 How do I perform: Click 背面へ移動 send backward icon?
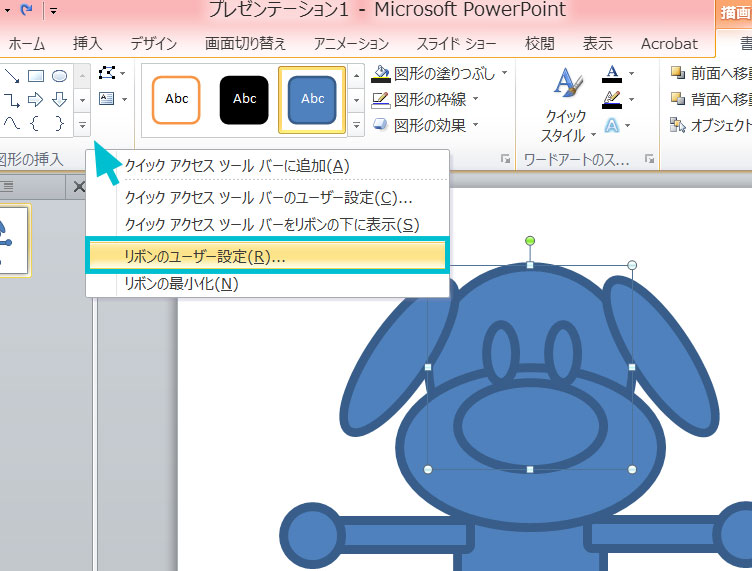(678, 99)
